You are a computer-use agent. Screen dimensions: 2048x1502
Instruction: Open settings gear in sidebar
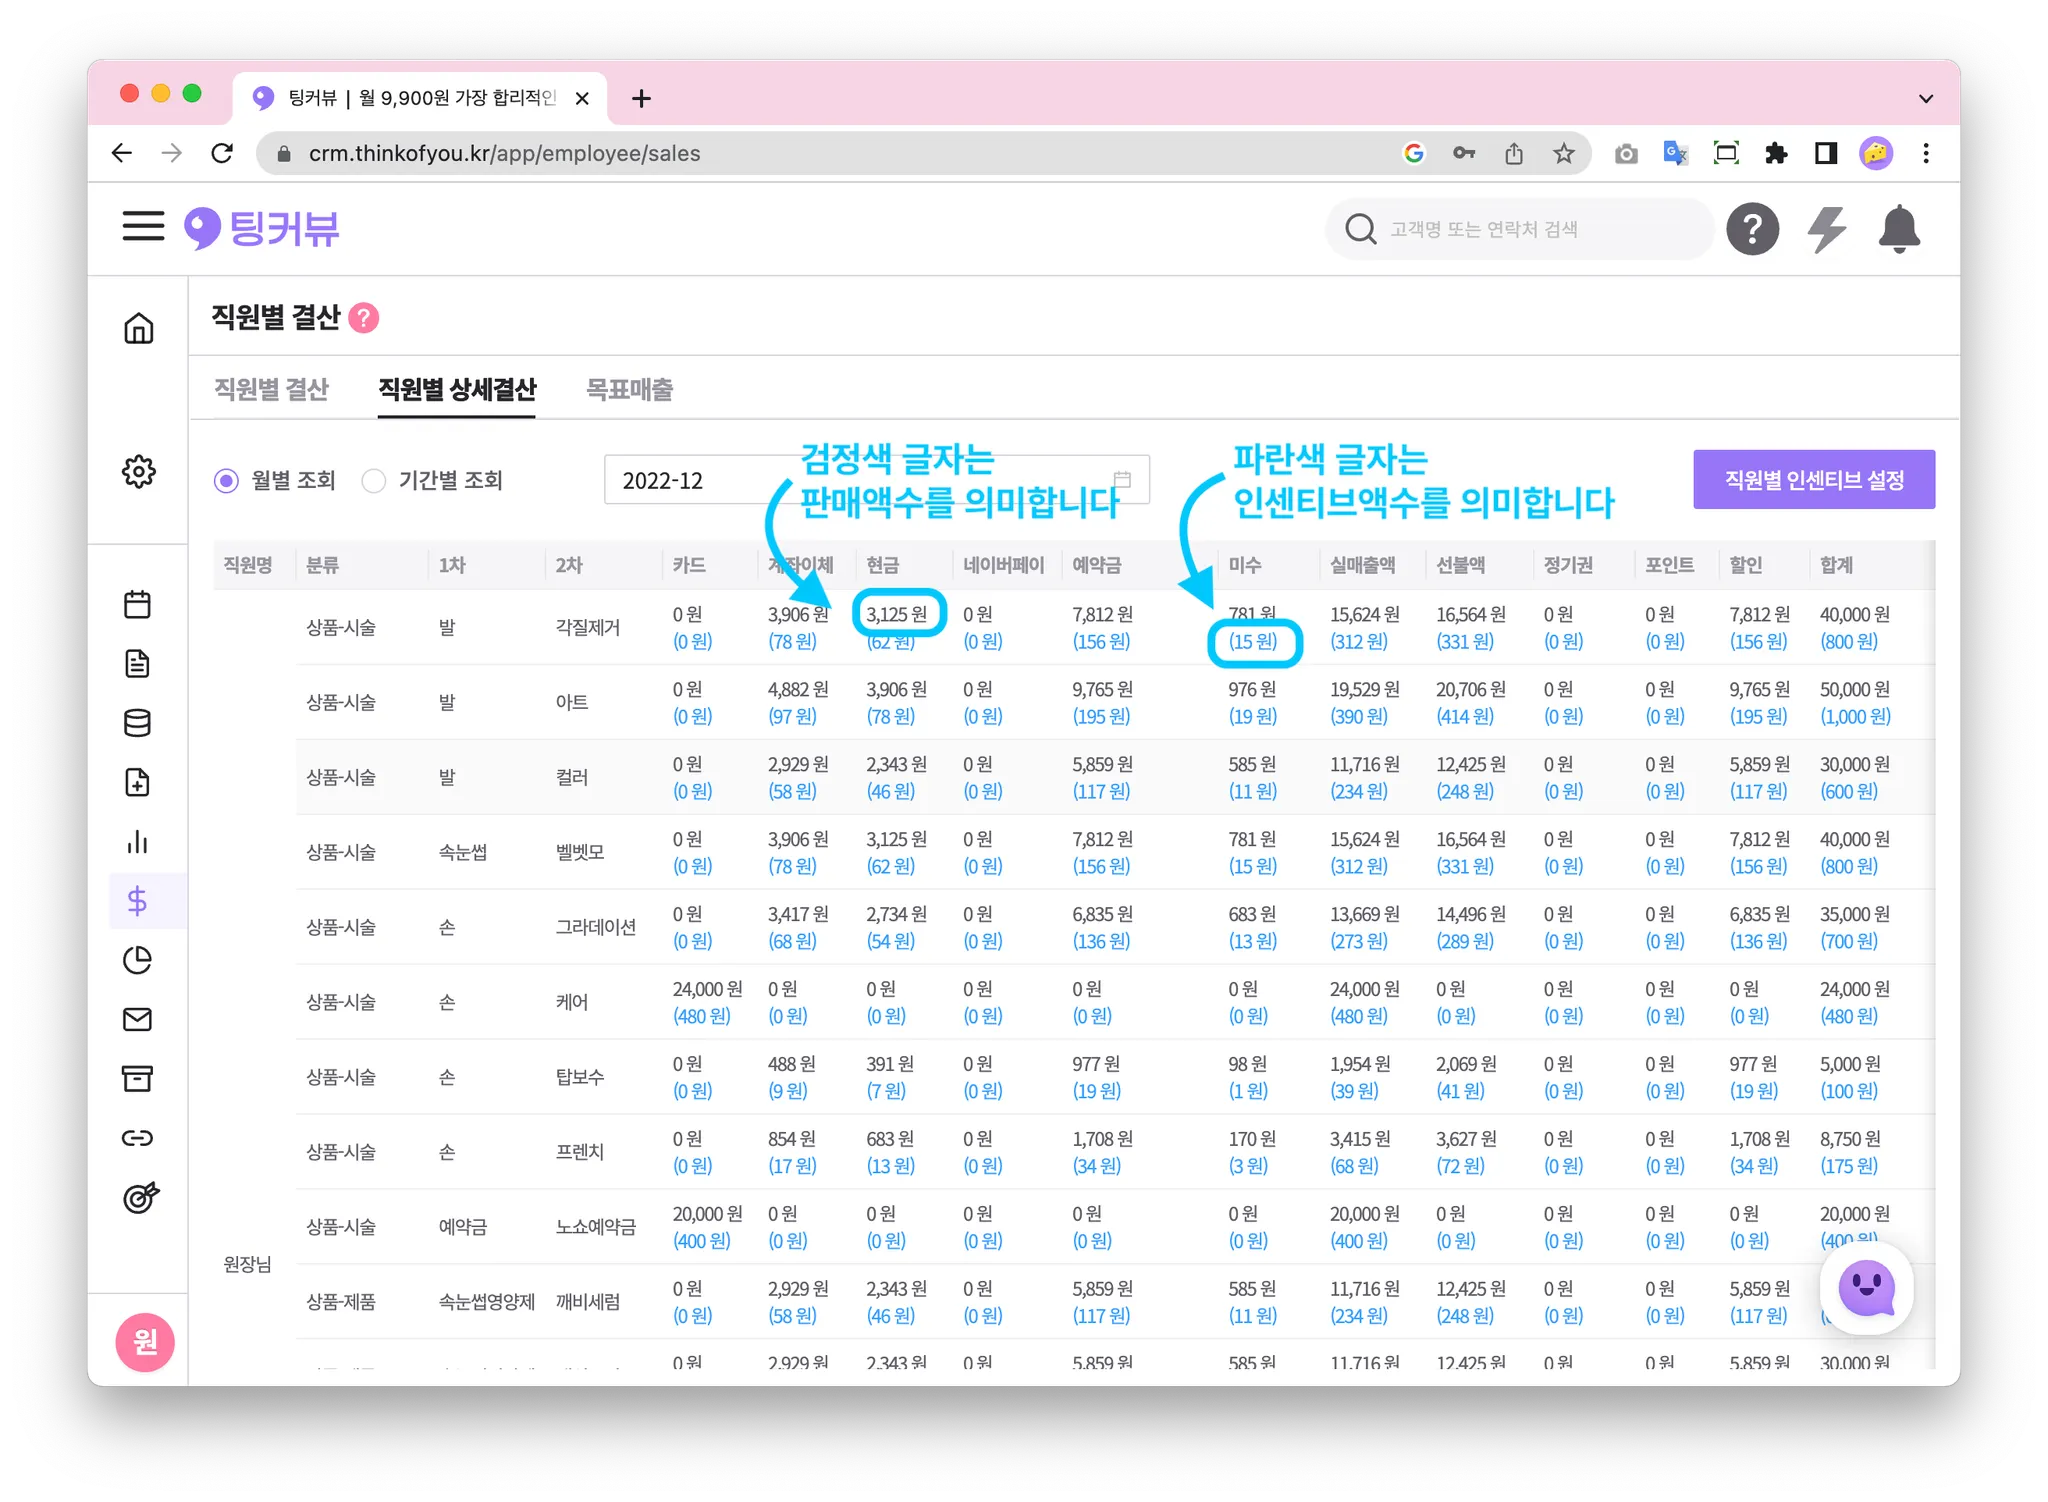139,471
